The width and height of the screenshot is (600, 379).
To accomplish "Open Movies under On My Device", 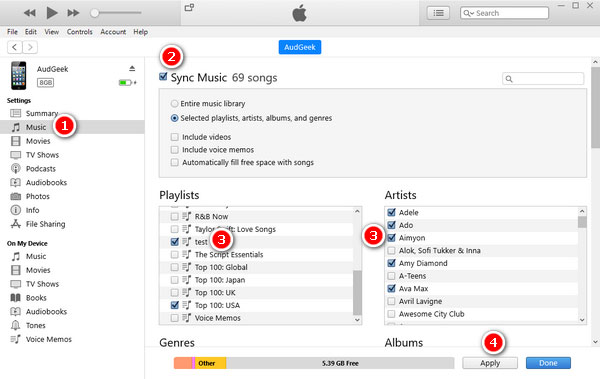I will coord(38,270).
